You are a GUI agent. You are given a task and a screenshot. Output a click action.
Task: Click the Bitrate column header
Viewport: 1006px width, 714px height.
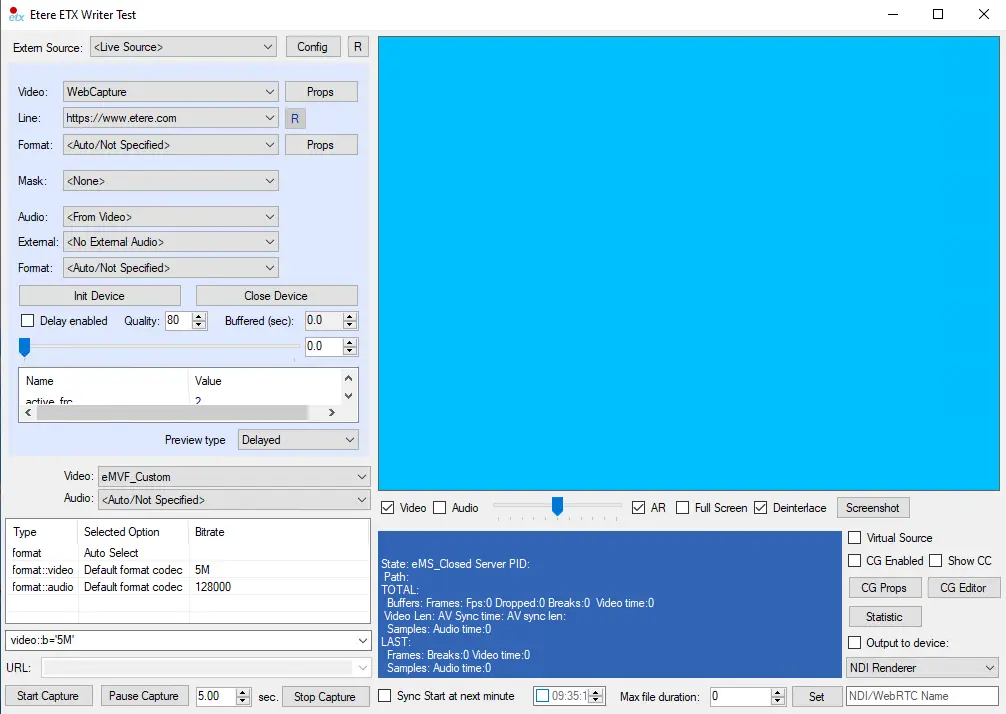tap(210, 532)
